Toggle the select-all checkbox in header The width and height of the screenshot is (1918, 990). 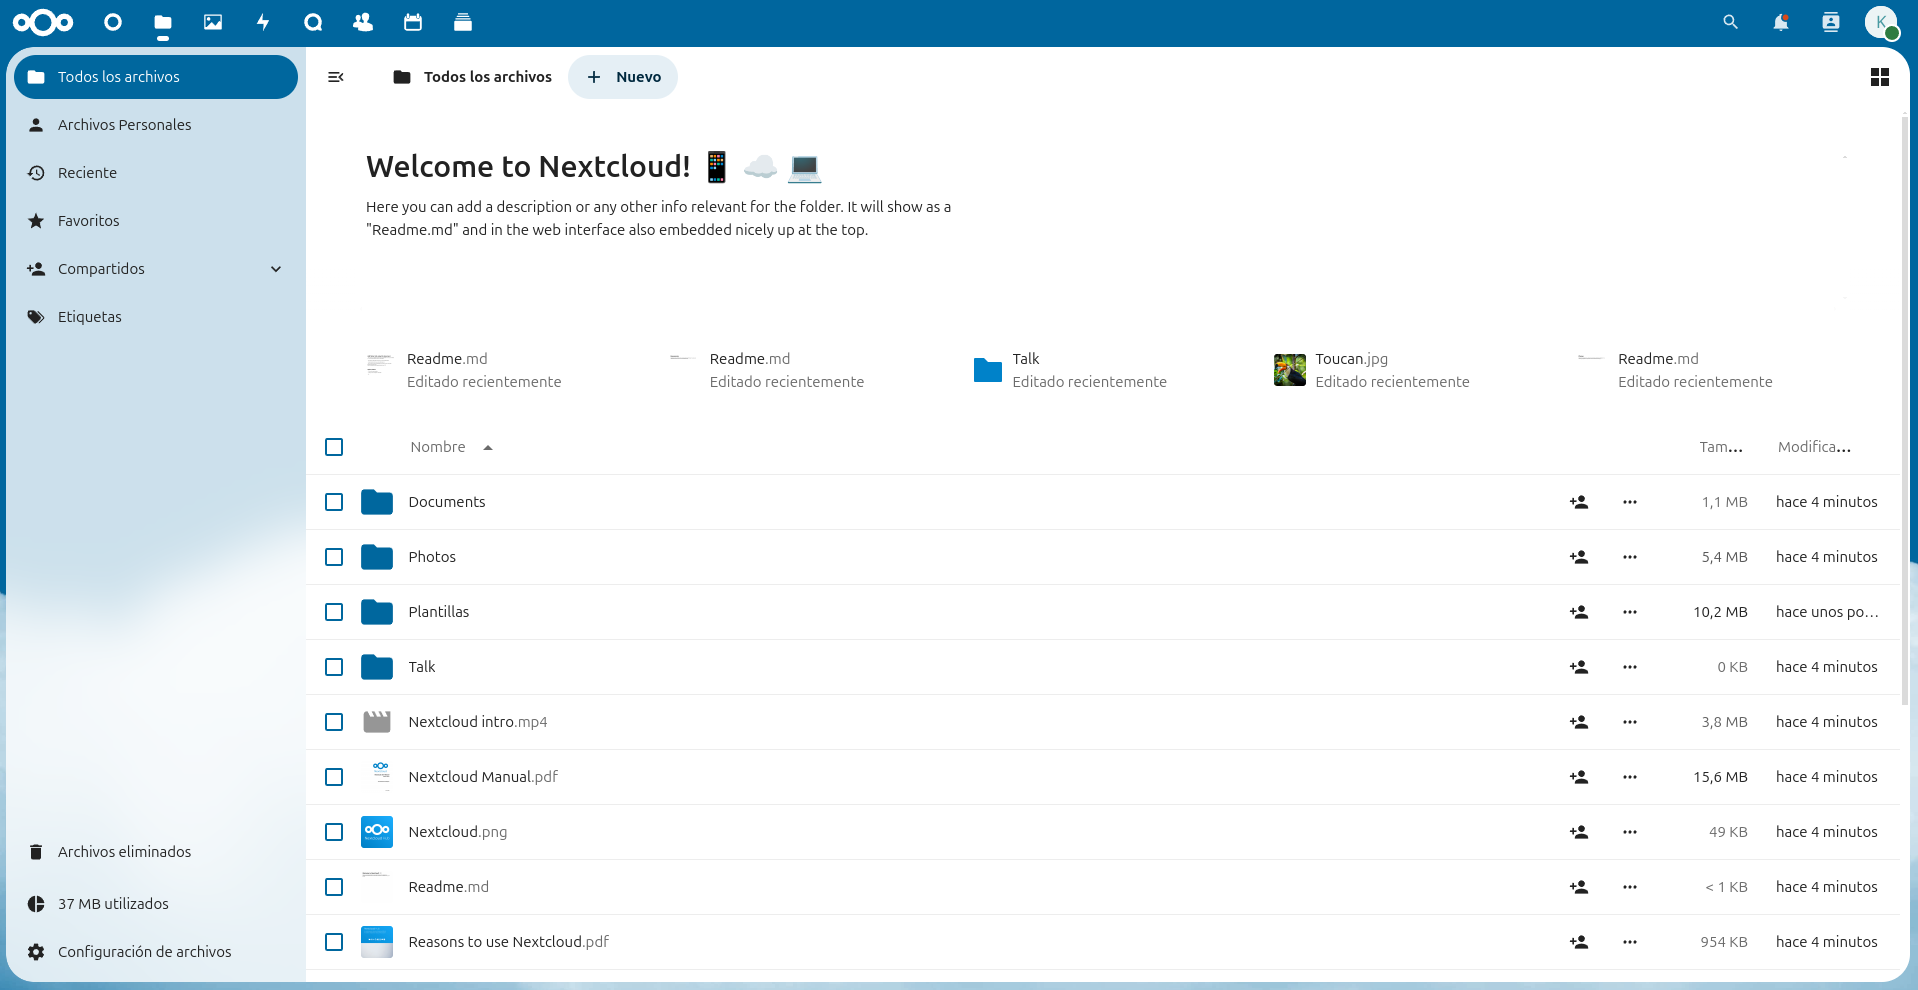pos(334,447)
